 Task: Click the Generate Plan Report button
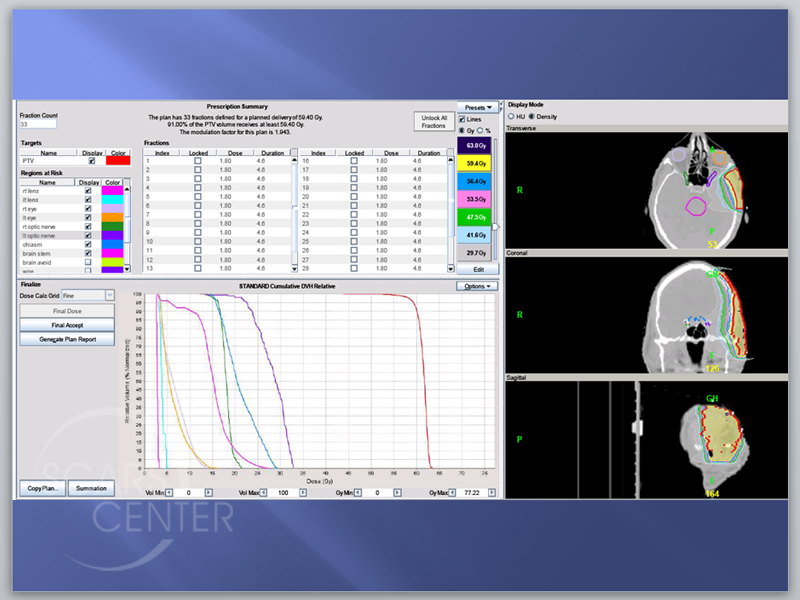[67, 339]
